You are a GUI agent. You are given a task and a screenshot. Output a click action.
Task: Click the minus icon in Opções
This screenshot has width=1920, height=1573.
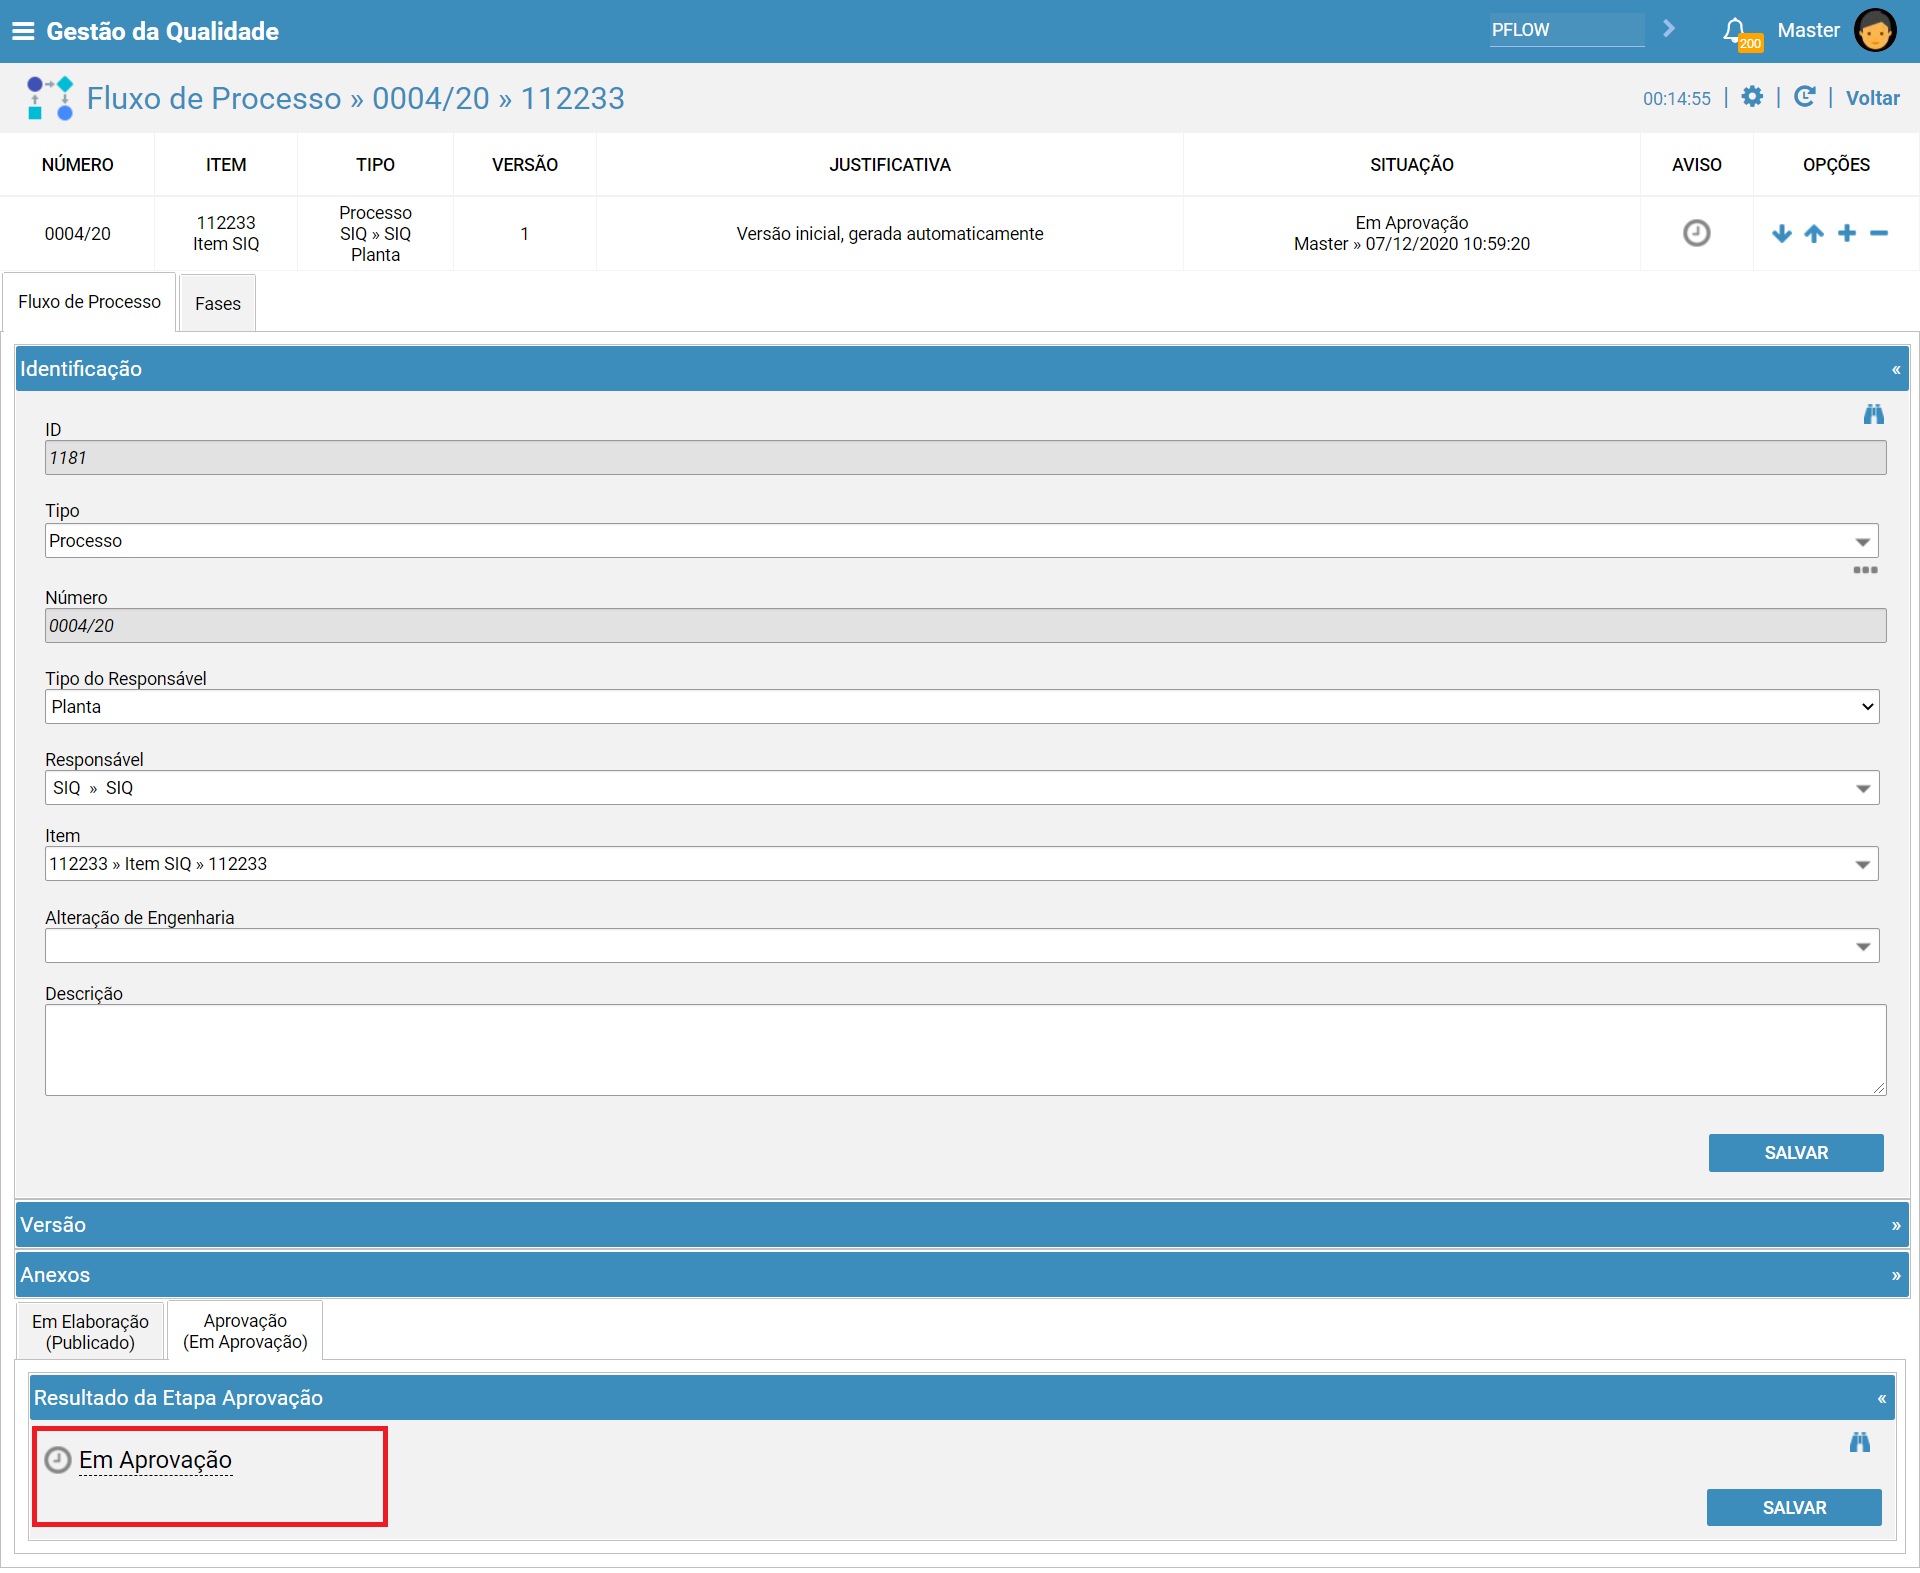pyautogui.click(x=1879, y=234)
